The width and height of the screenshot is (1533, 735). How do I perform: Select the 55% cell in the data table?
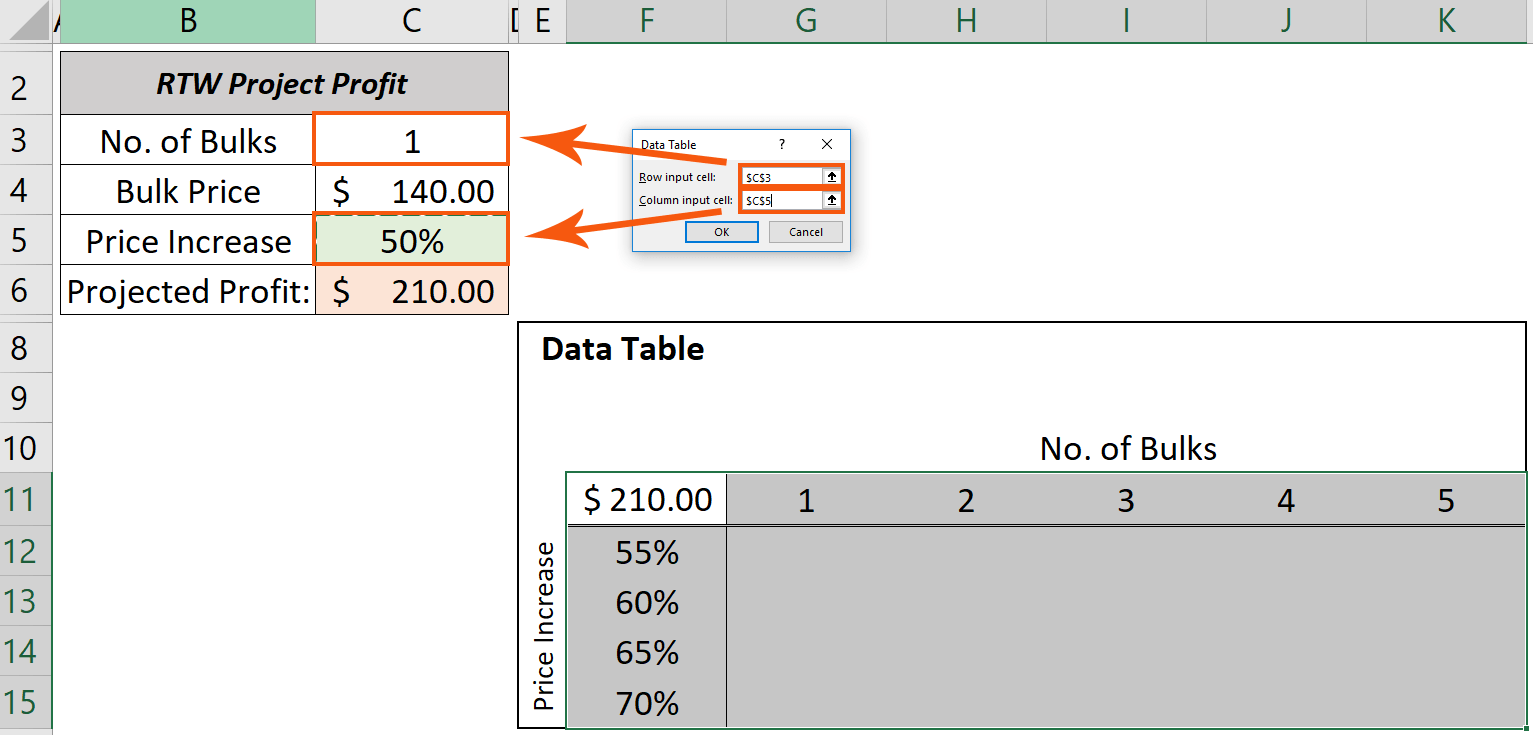tap(645, 551)
